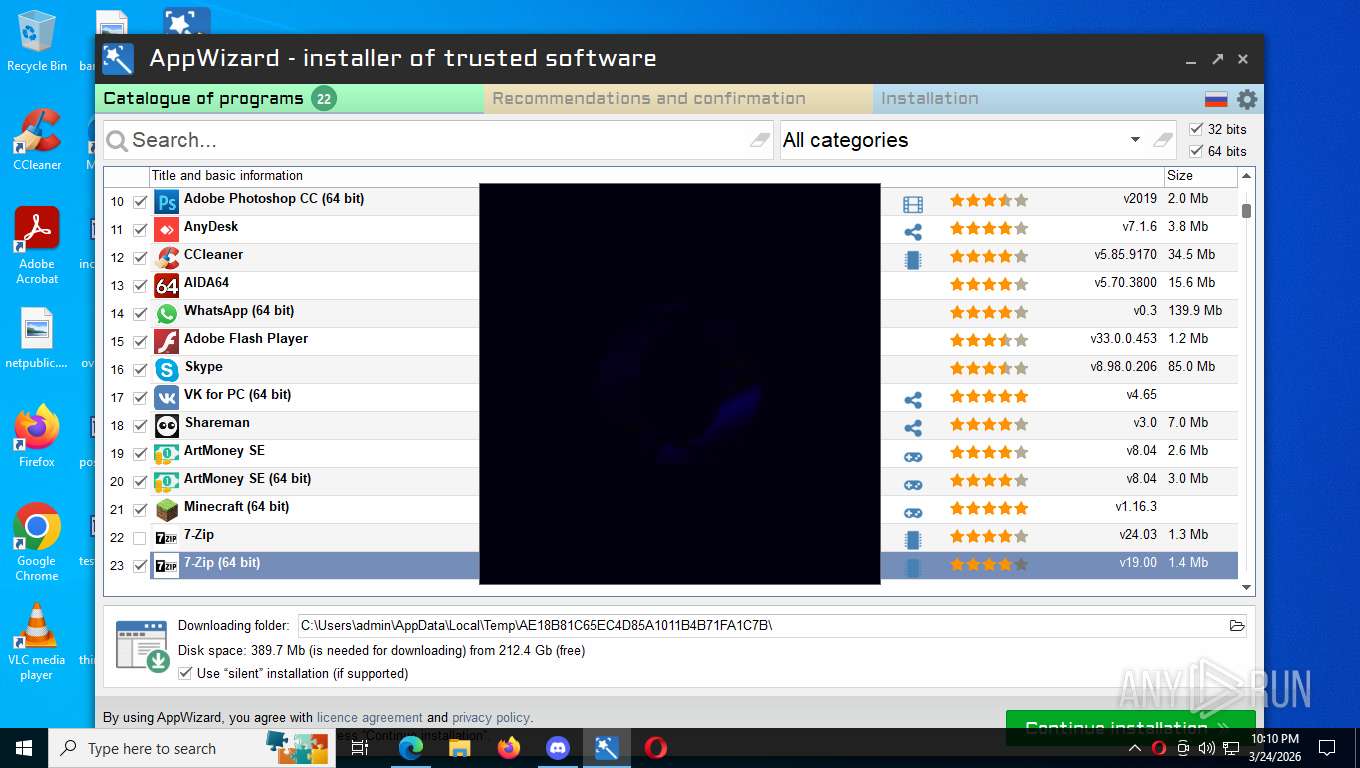Viewport: 1360px width, 768px height.
Task: Switch language via the Russian flag icon
Action: click(x=1216, y=99)
